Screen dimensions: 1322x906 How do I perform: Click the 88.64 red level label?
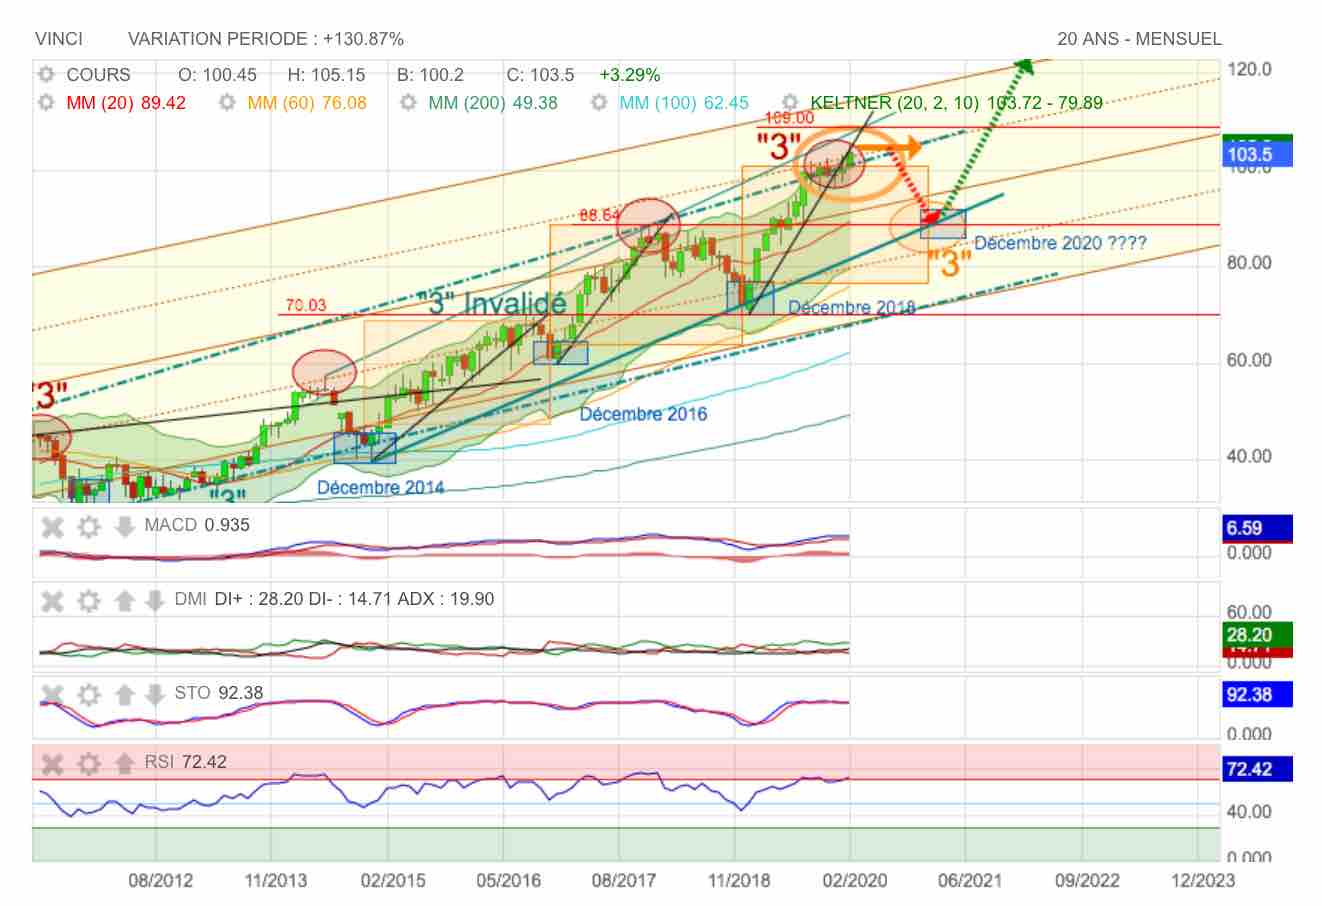tap(600, 215)
